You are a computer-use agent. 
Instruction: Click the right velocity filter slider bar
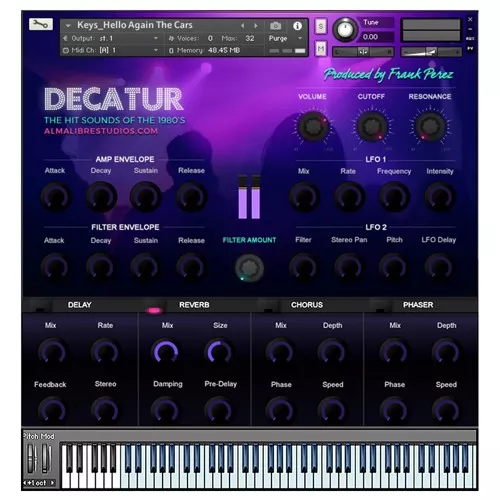click(x=256, y=197)
